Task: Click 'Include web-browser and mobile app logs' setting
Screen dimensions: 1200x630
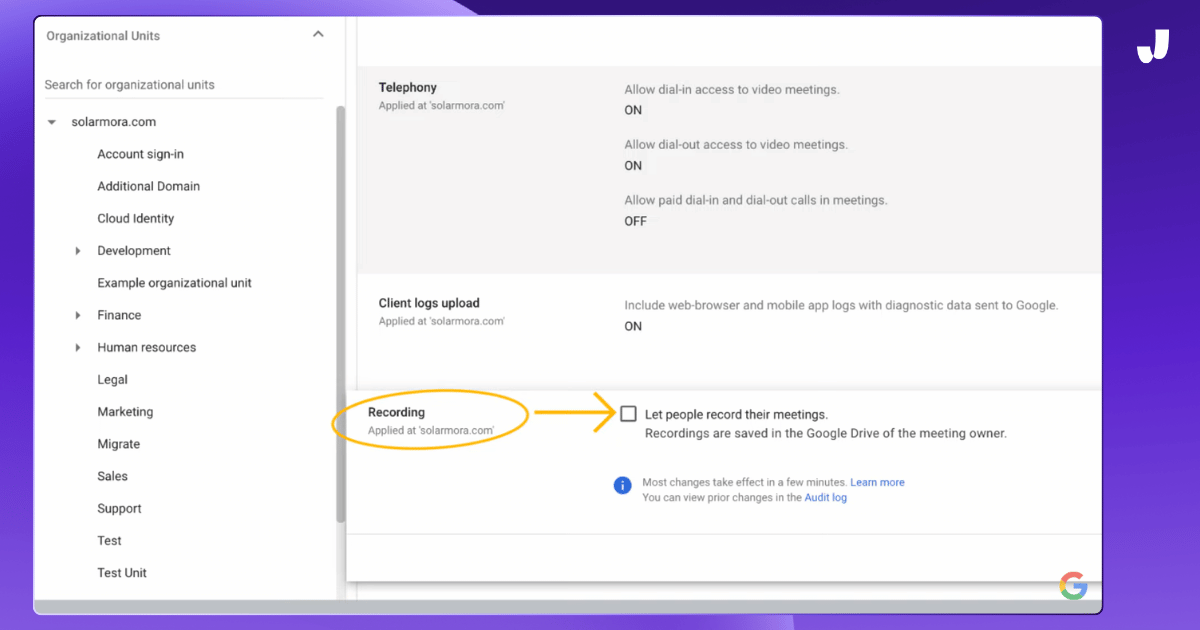Action: pyautogui.click(x=841, y=305)
